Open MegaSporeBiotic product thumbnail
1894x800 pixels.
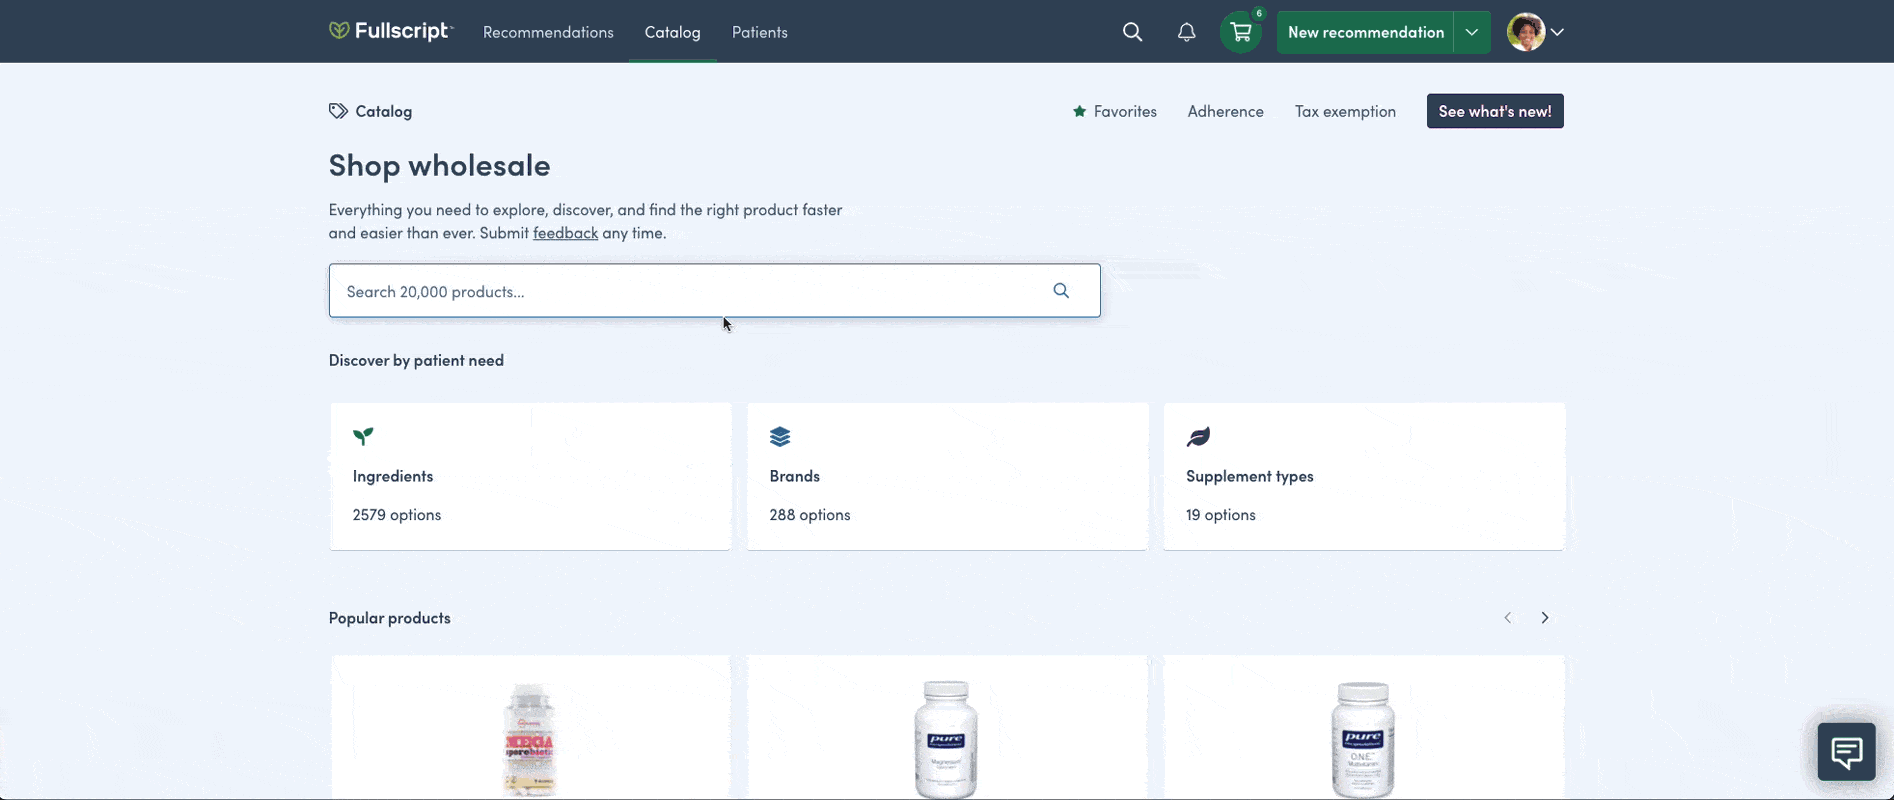click(530, 740)
